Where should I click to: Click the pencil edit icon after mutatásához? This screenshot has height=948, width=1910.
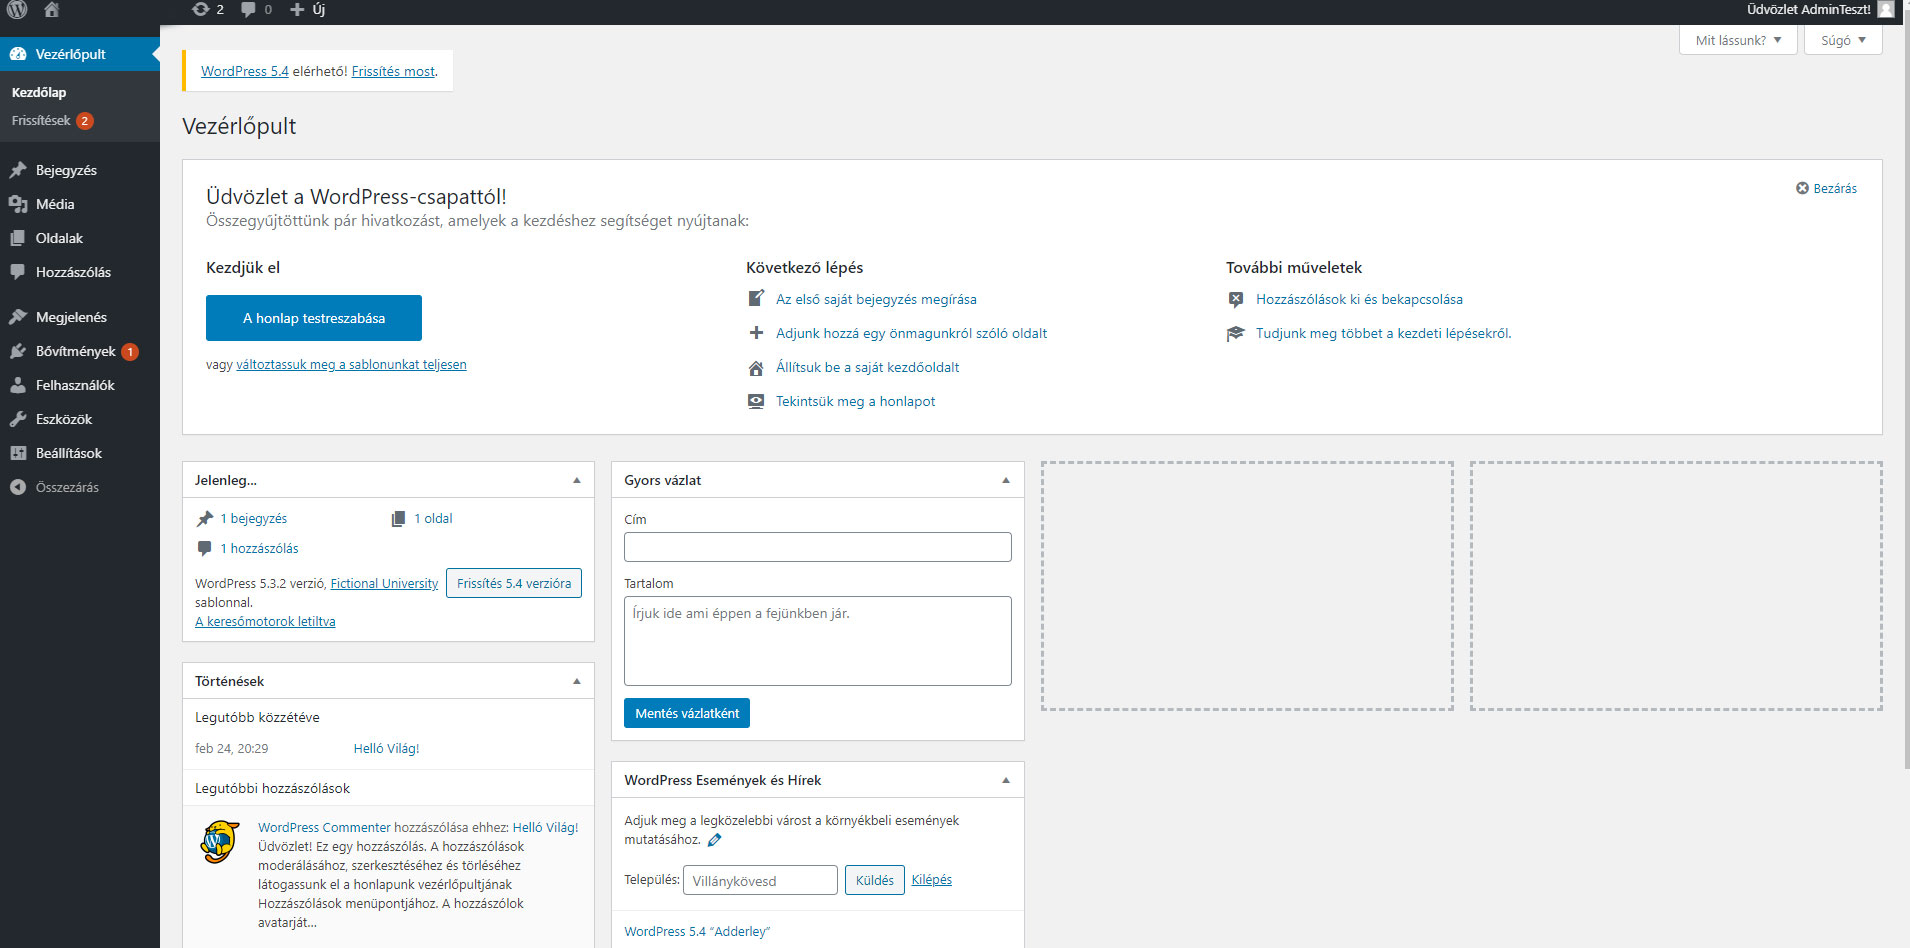(714, 840)
